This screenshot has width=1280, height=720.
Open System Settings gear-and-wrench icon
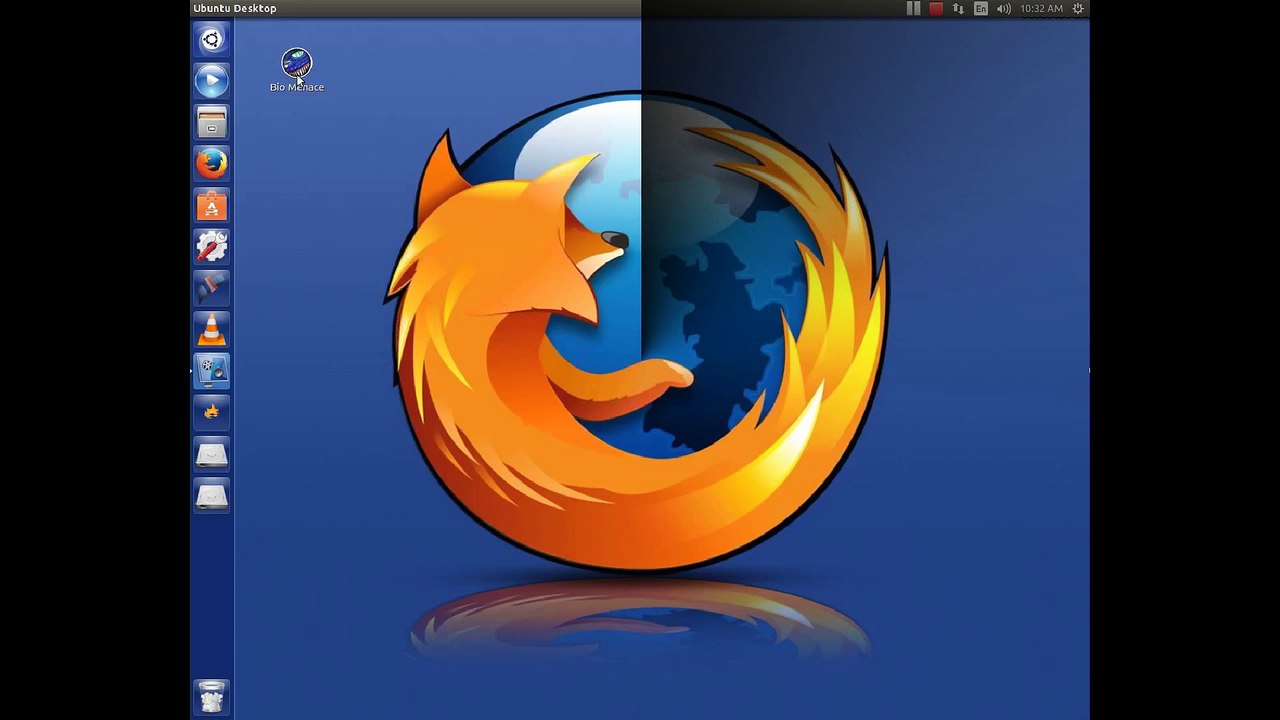211,247
